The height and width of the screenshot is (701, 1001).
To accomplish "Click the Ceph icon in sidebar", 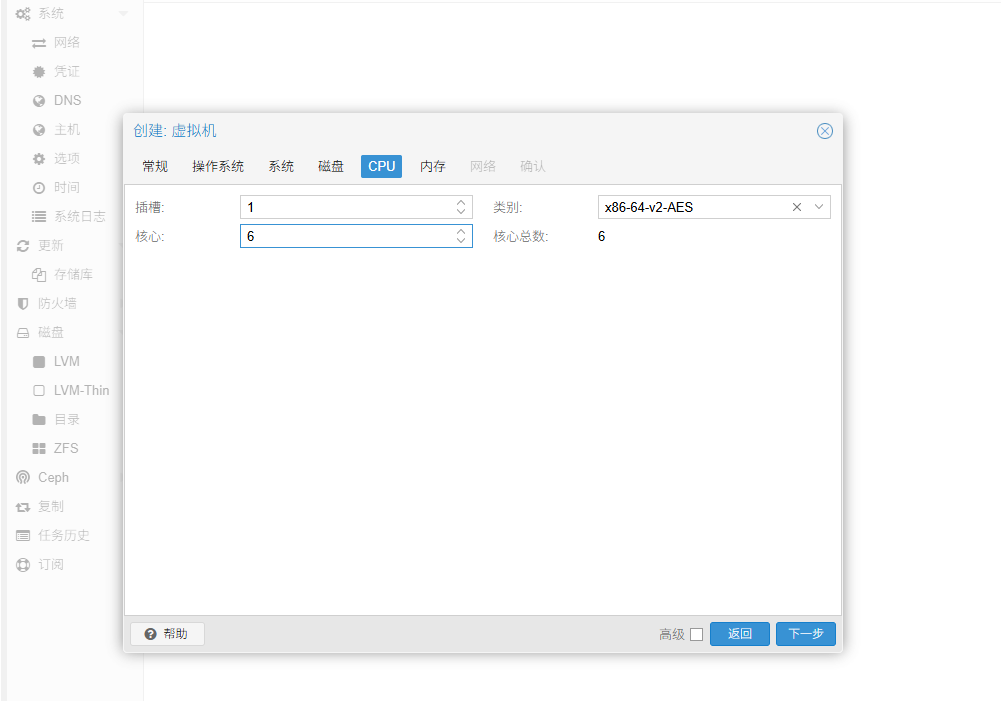I will 23,477.
